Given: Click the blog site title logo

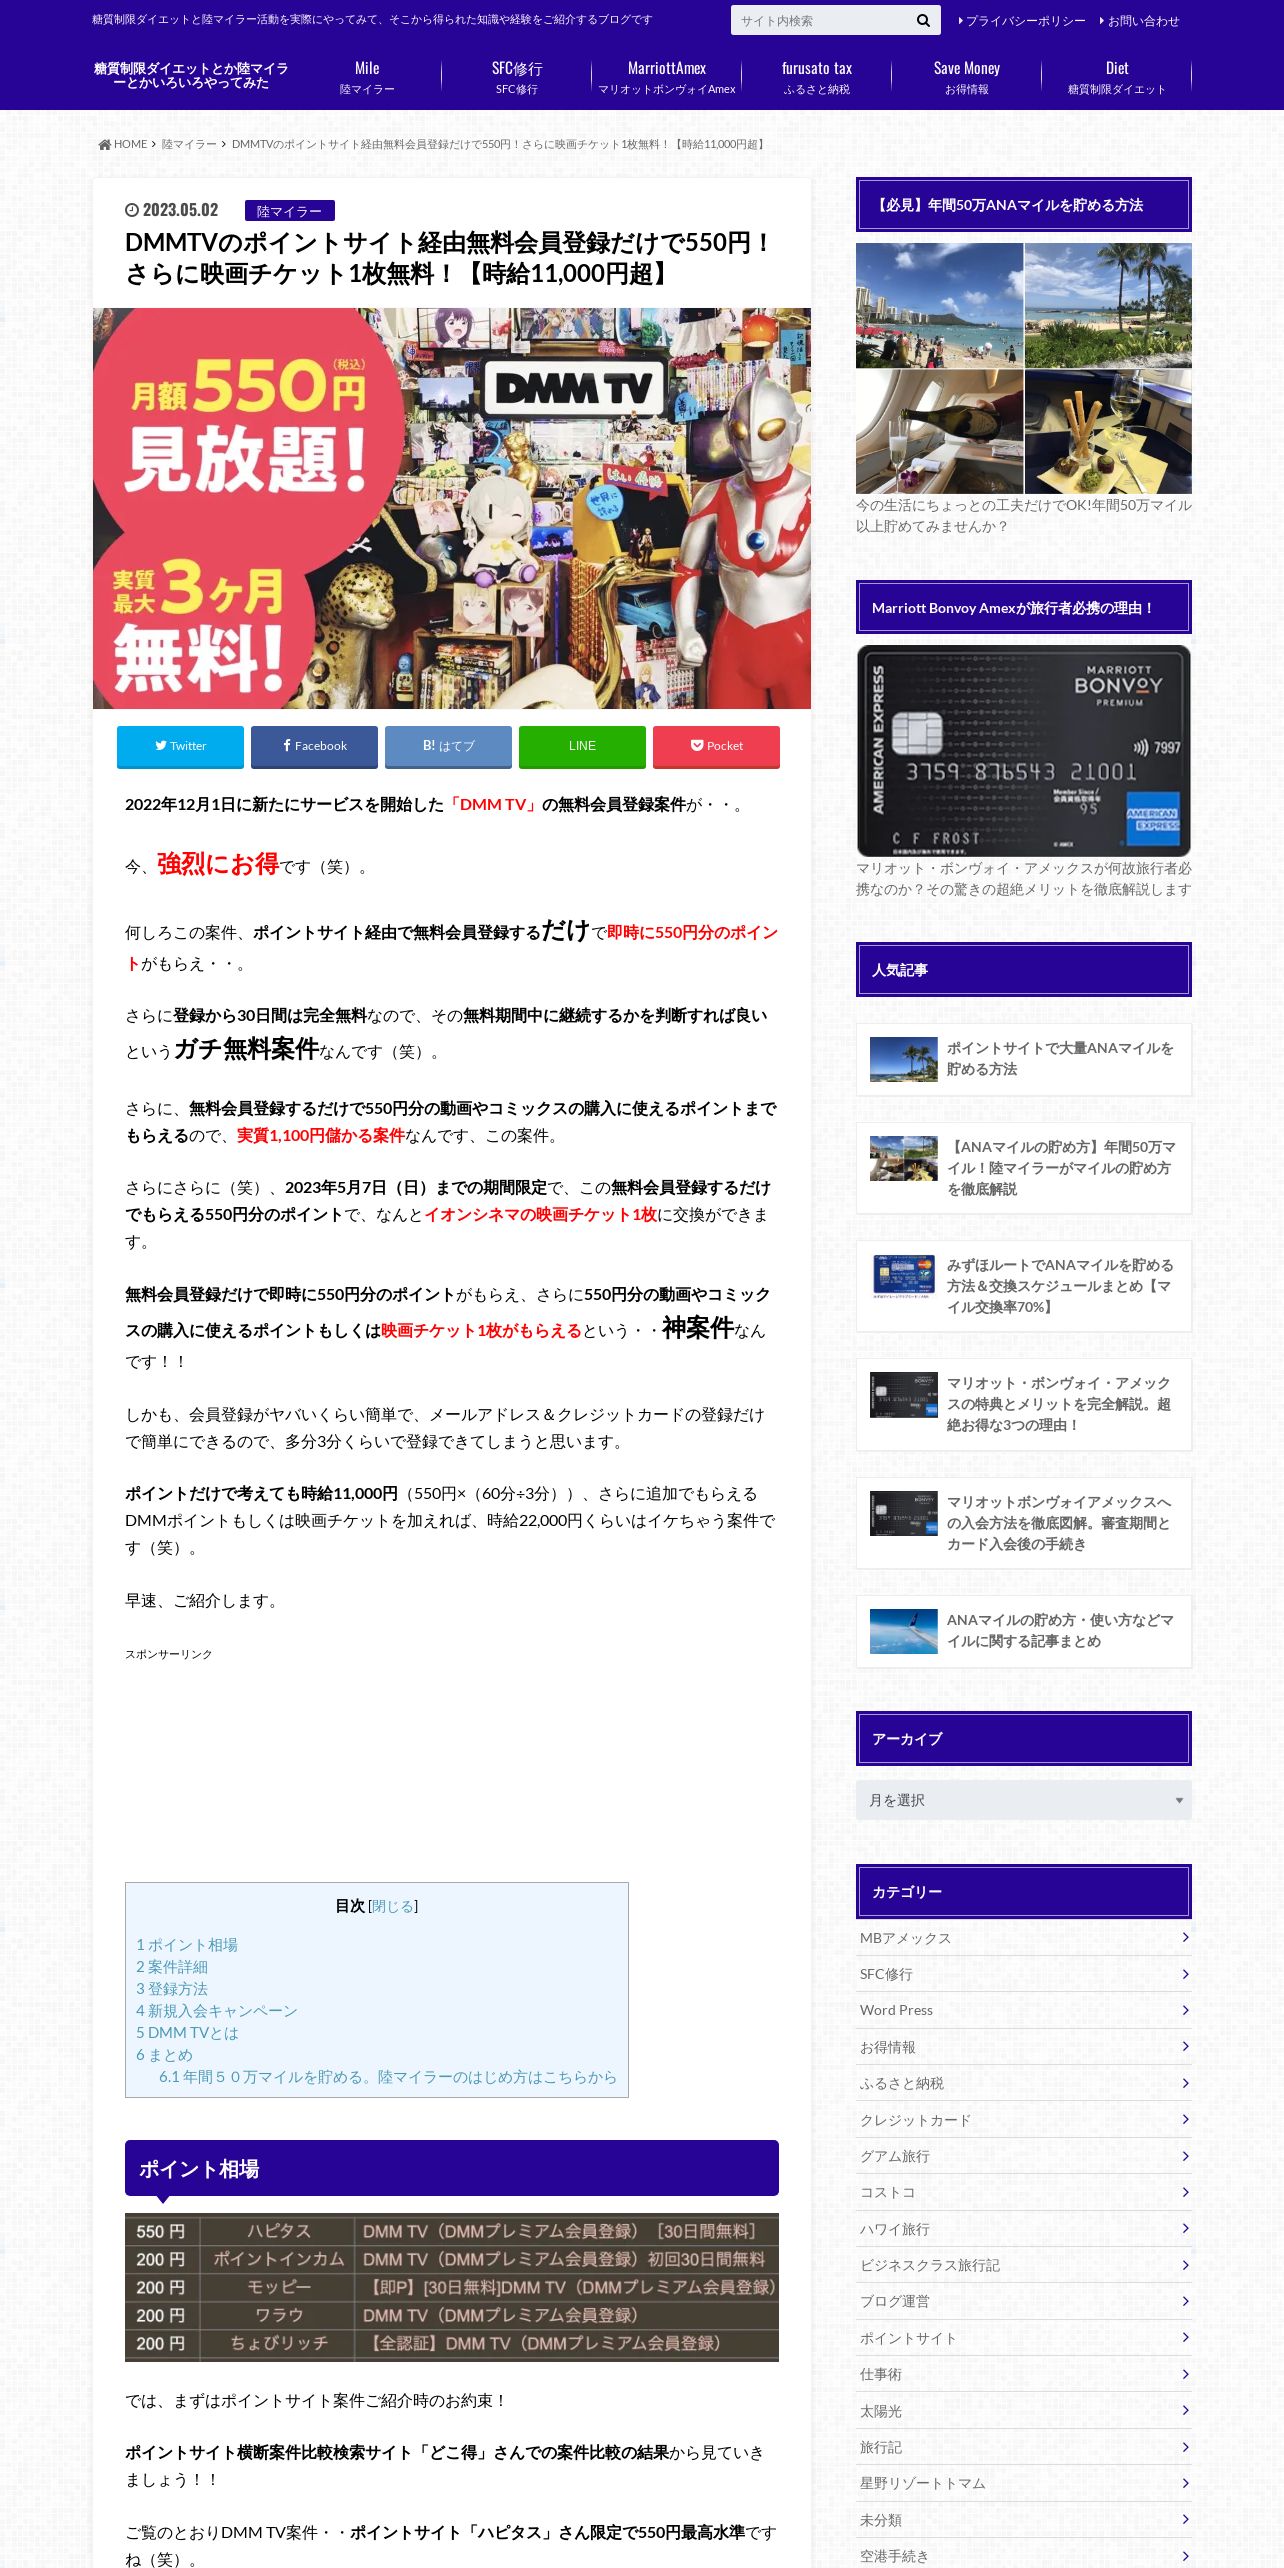Looking at the screenshot, I should pyautogui.click(x=191, y=76).
